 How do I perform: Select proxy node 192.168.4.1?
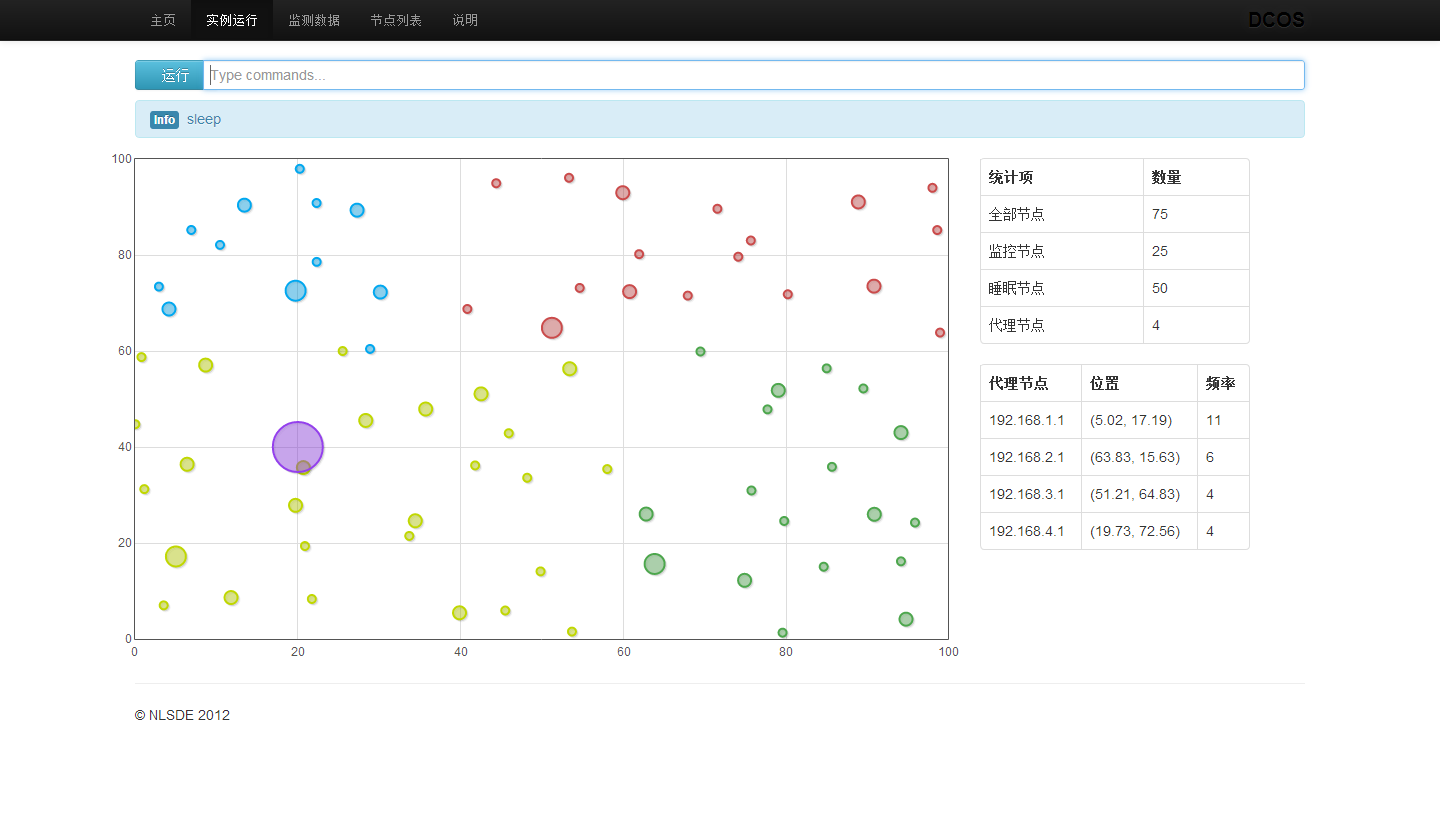(x=1027, y=531)
